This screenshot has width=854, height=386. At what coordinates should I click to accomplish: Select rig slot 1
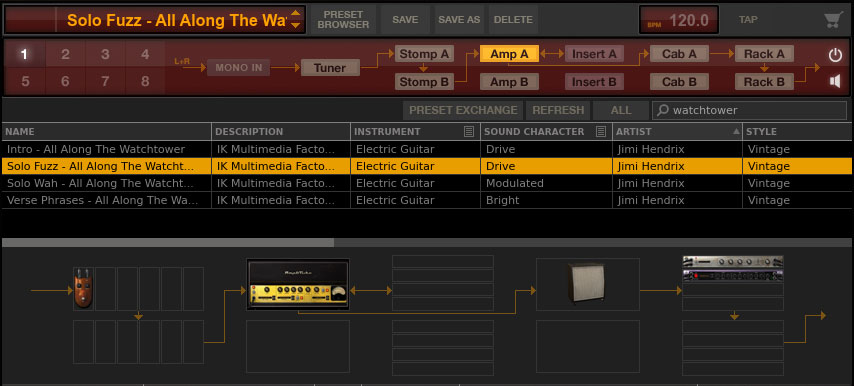click(25, 54)
